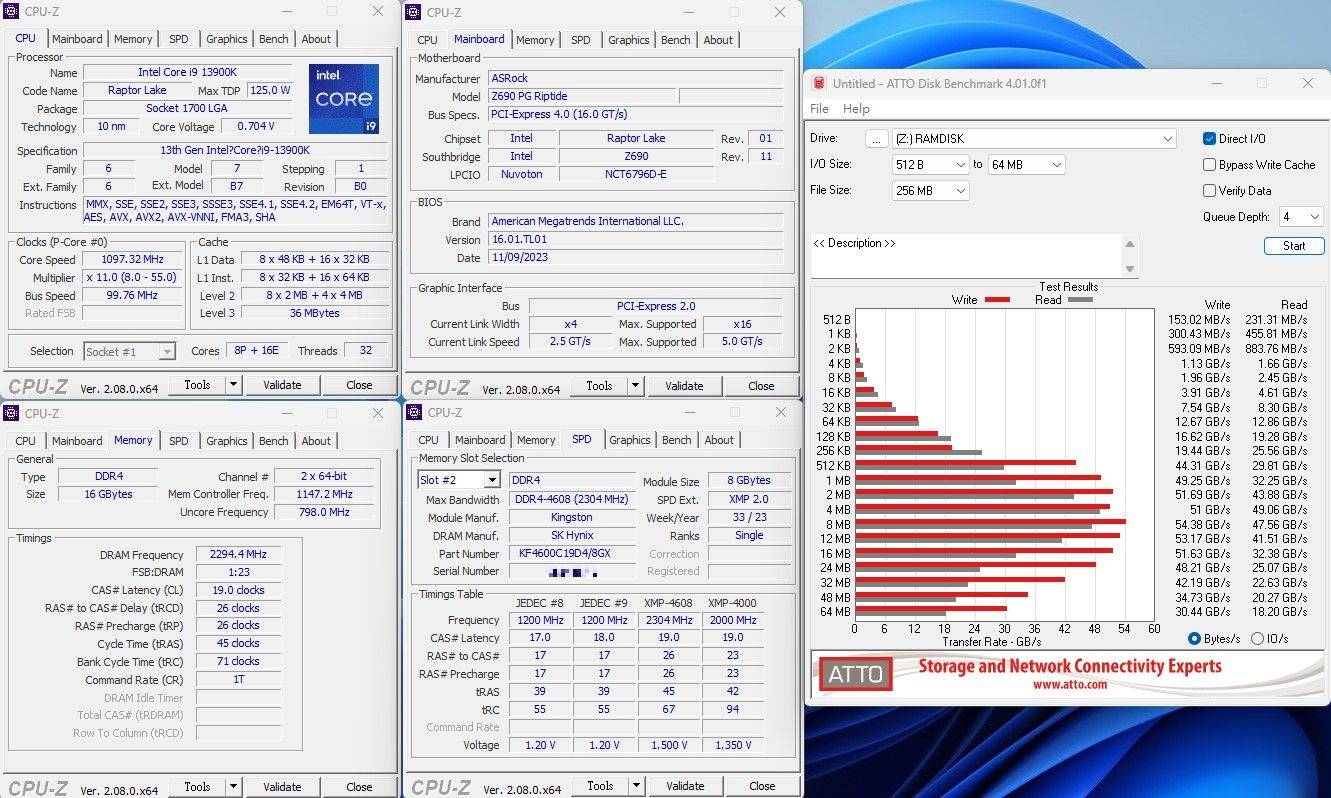This screenshot has height=798, width=1331.
Task: Click the CPU-Z title icon of the Mainboard window
Action: [x=414, y=12]
